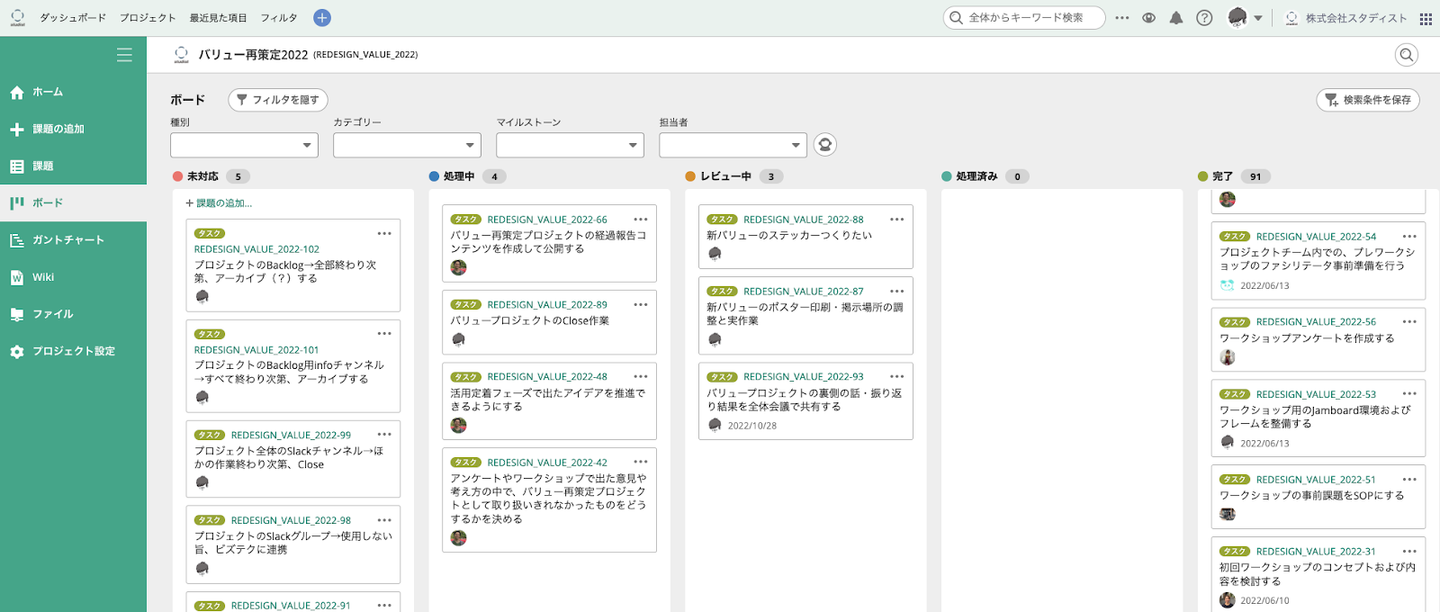Click the Backlog logo in top bar
The width and height of the screenshot is (1440, 612).
pyautogui.click(x=17, y=17)
